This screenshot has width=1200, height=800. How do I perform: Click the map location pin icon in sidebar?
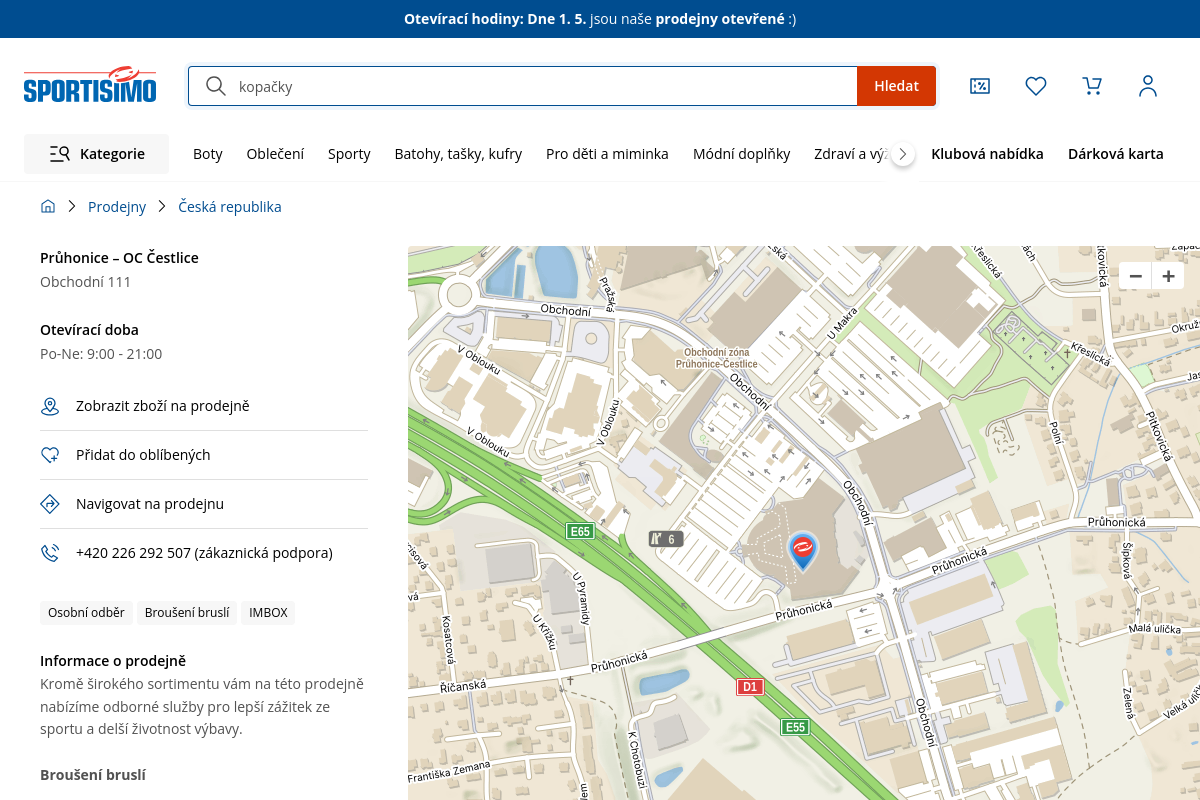50,406
